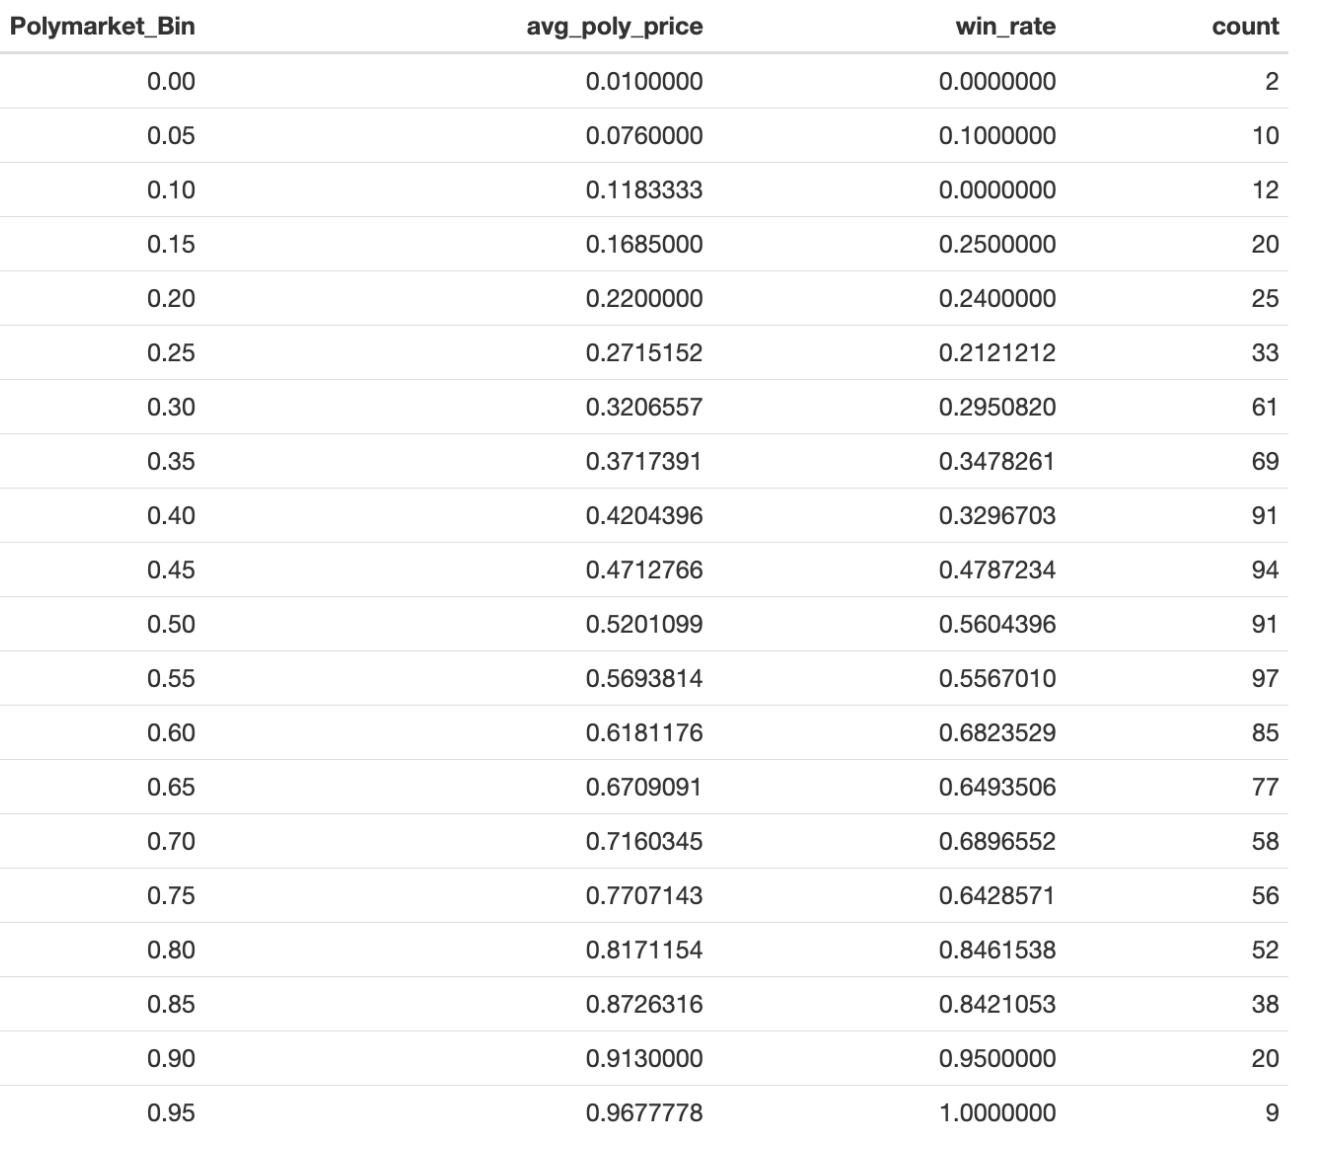Image resolution: width=1317 pixels, height=1155 pixels.
Task: Click the 0.75 bin row label
Action: (x=171, y=896)
